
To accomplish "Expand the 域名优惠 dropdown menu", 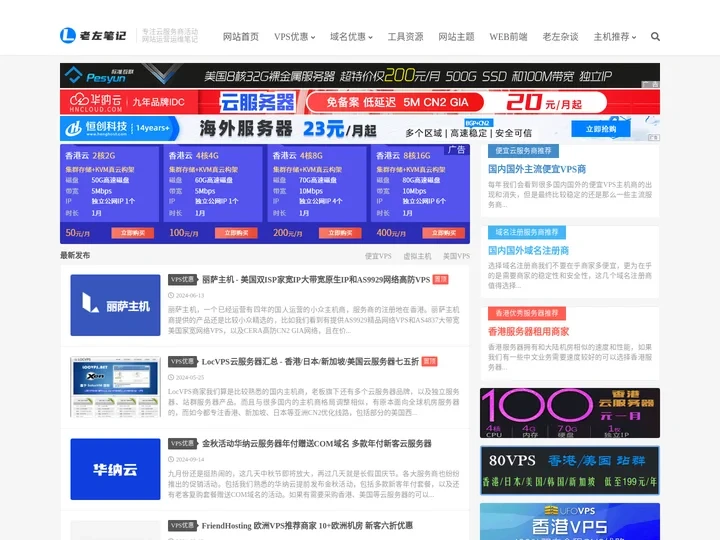I will pyautogui.click(x=351, y=37).
